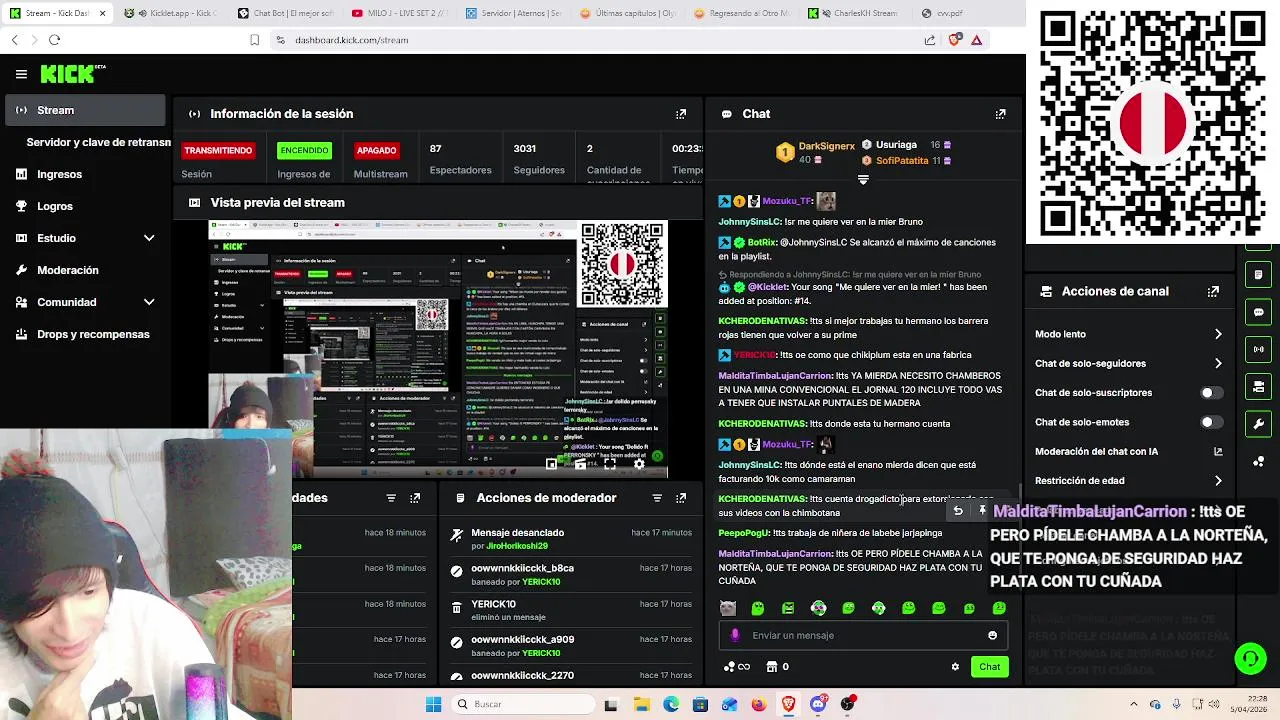
Task: Click the APAGADO Multistream badge
Action: 376,150
